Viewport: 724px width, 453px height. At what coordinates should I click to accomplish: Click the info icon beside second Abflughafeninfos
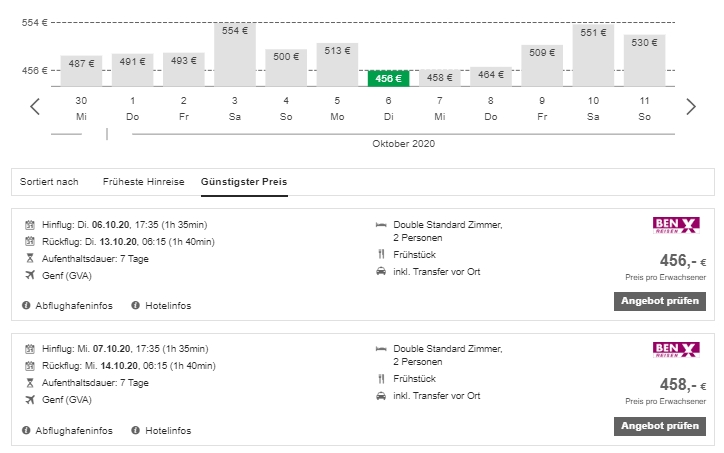pyautogui.click(x=26, y=430)
